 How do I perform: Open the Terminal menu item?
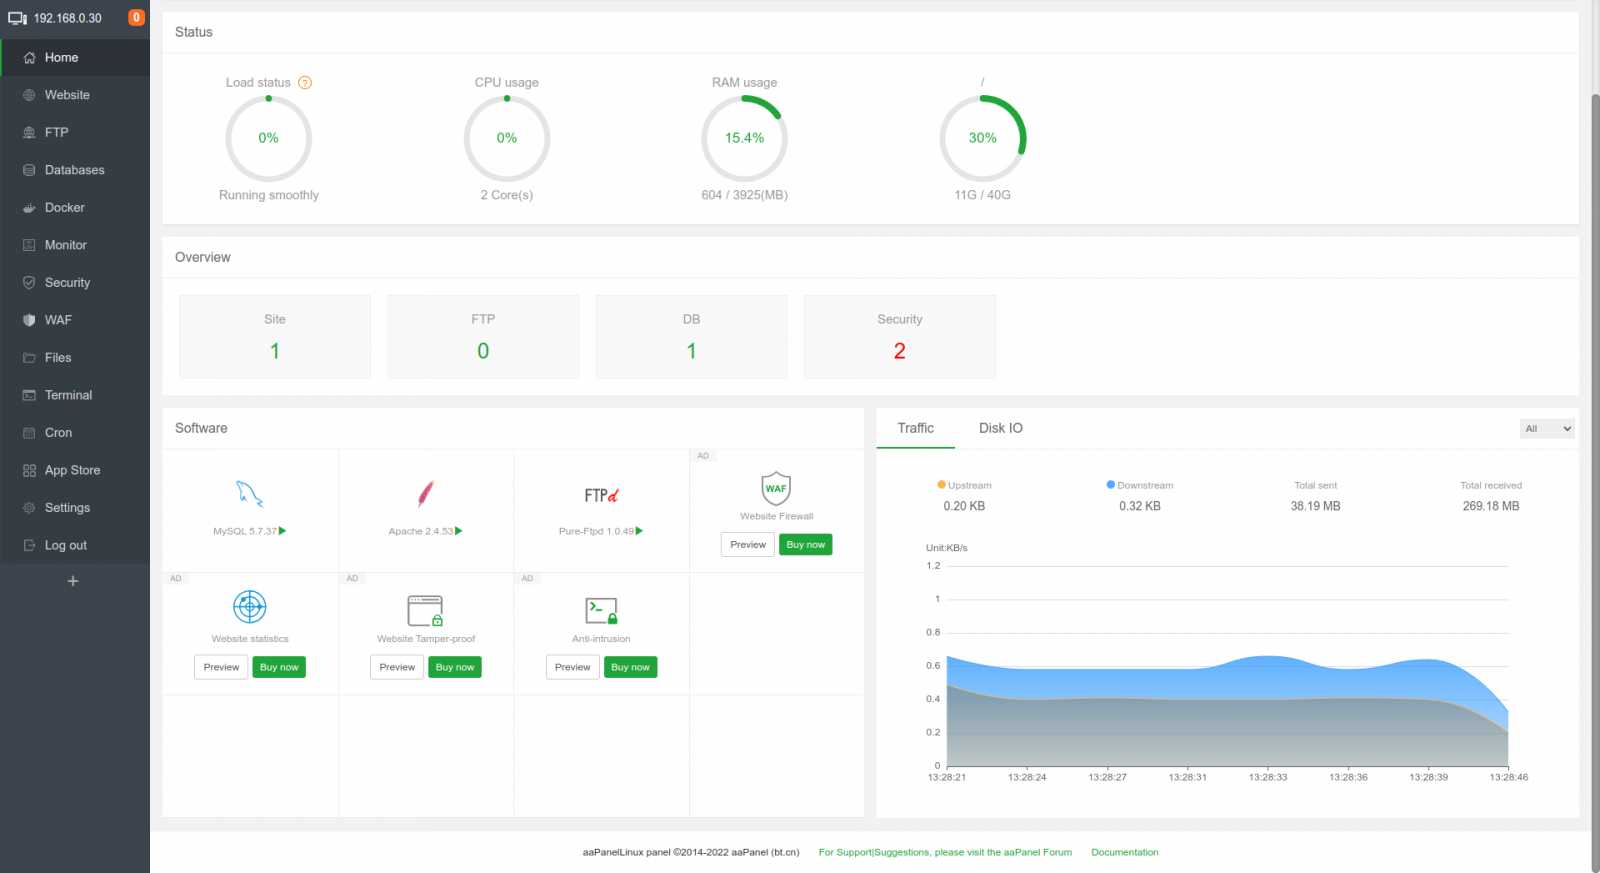[x=75, y=395]
